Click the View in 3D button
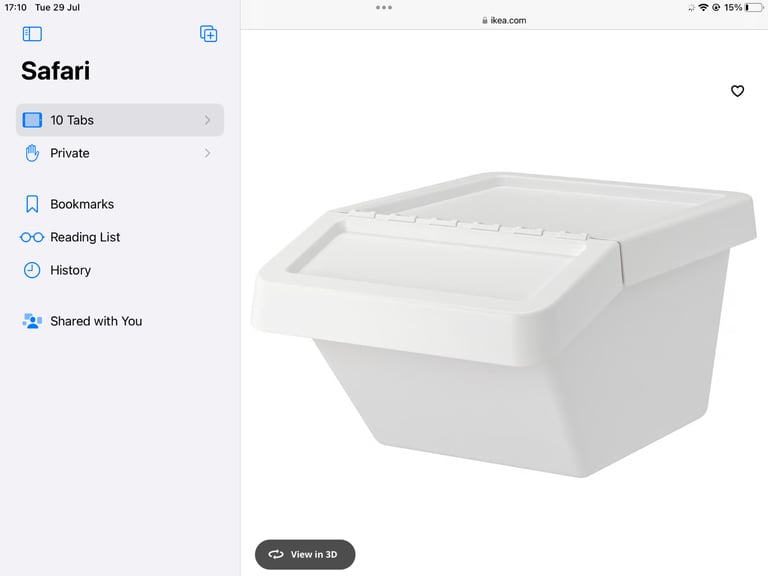Image resolution: width=768 pixels, height=576 pixels. [x=305, y=554]
